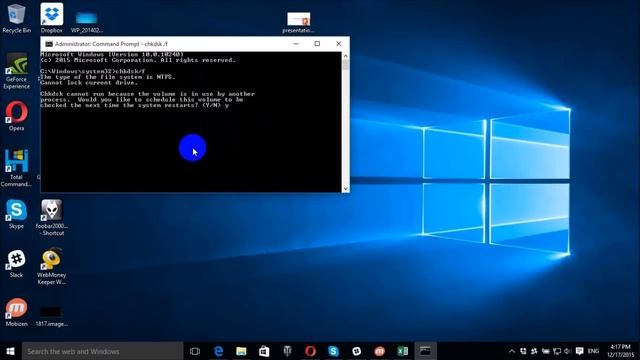Open the World of Tanks taskbar icon
640x360 pixels.
pyautogui.click(x=287, y=351)
